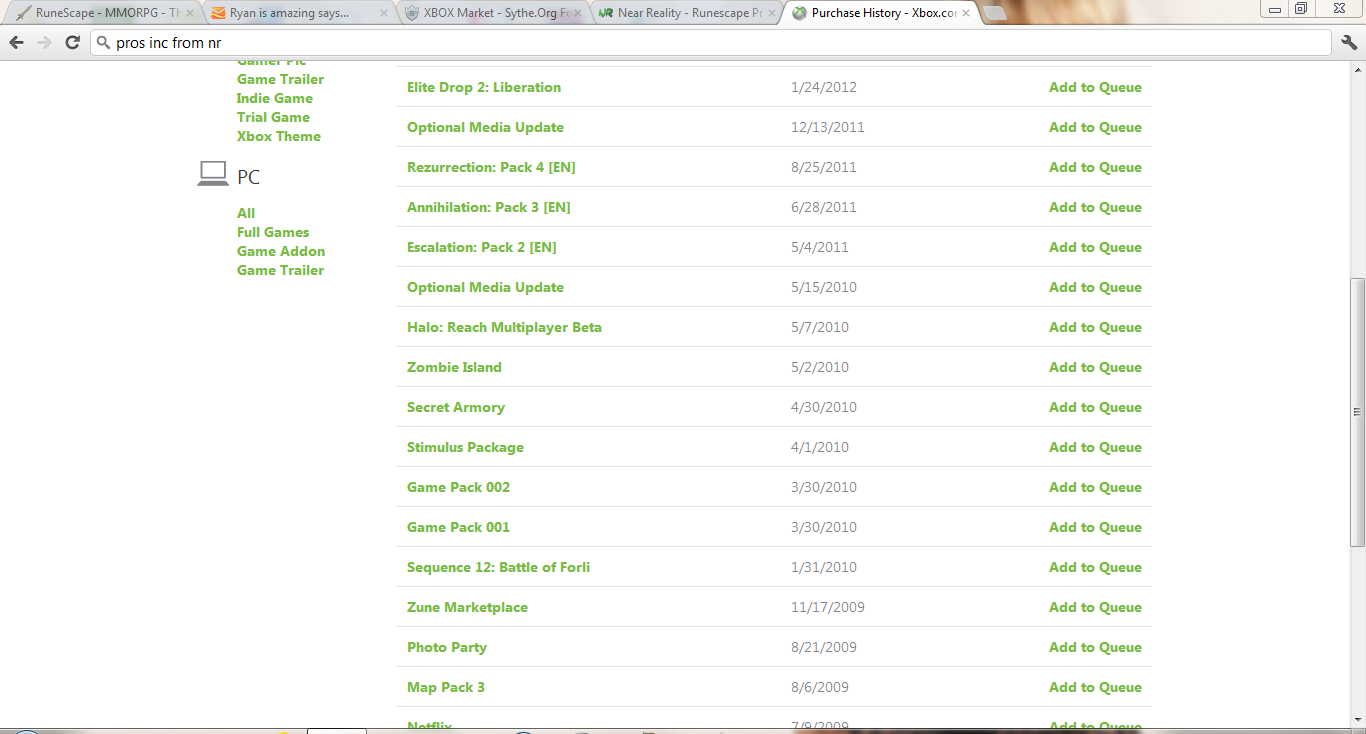Add Annihilation: Pack 3 to queue
This screenshot has height=734, width=1366.
click(1095, 207)
